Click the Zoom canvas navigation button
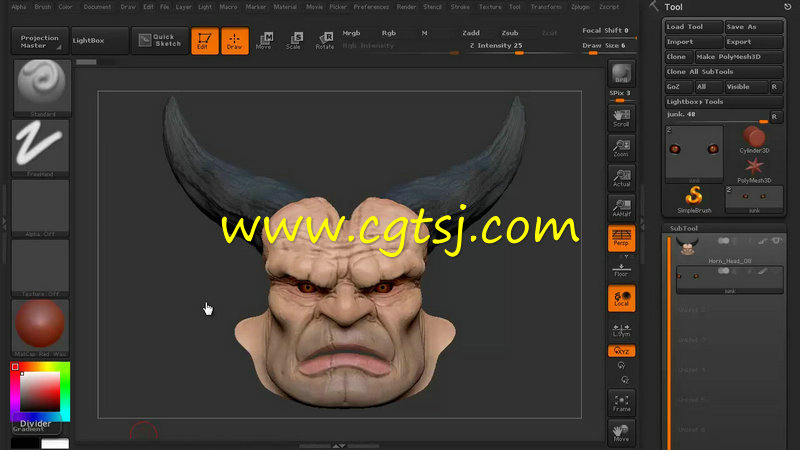The image size is (800, 450). tap(621, 148)
